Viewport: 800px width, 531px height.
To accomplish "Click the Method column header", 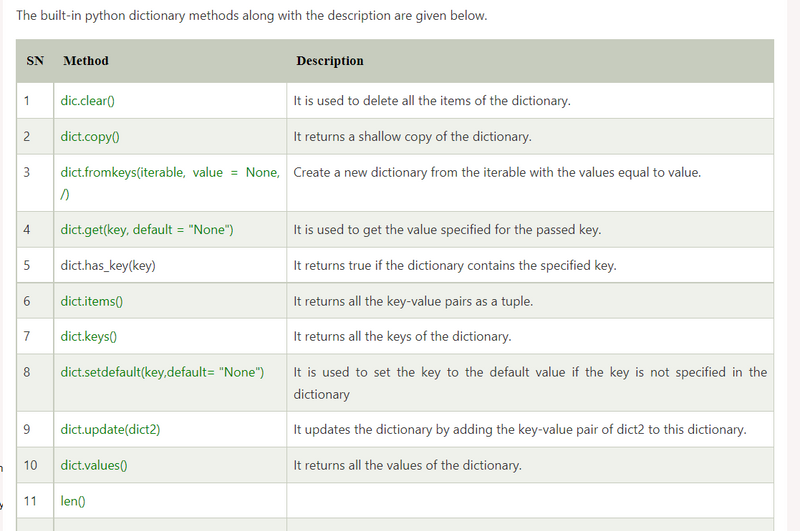I will point(85,61).
